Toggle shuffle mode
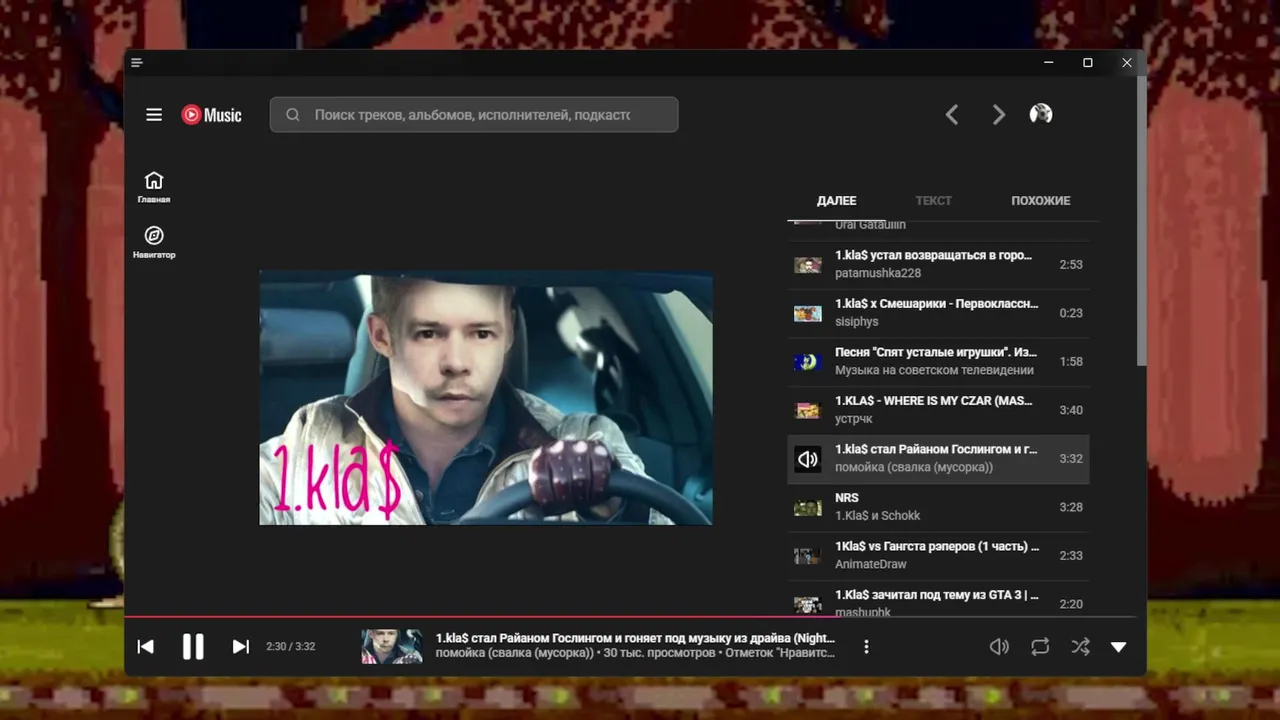 click(x=1080, y=647)
